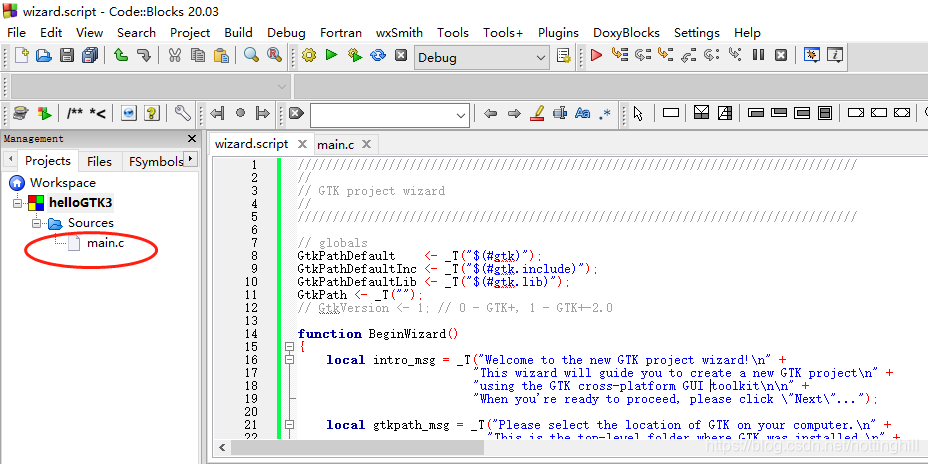Run the program with green play icon
The height and width of the screenshot is (464, 928).
tap(331, 55)
